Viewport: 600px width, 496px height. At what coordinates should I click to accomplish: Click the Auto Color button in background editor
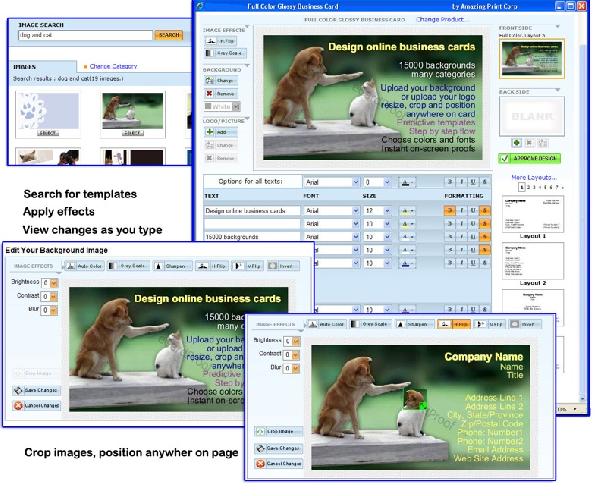coord(83,266)
